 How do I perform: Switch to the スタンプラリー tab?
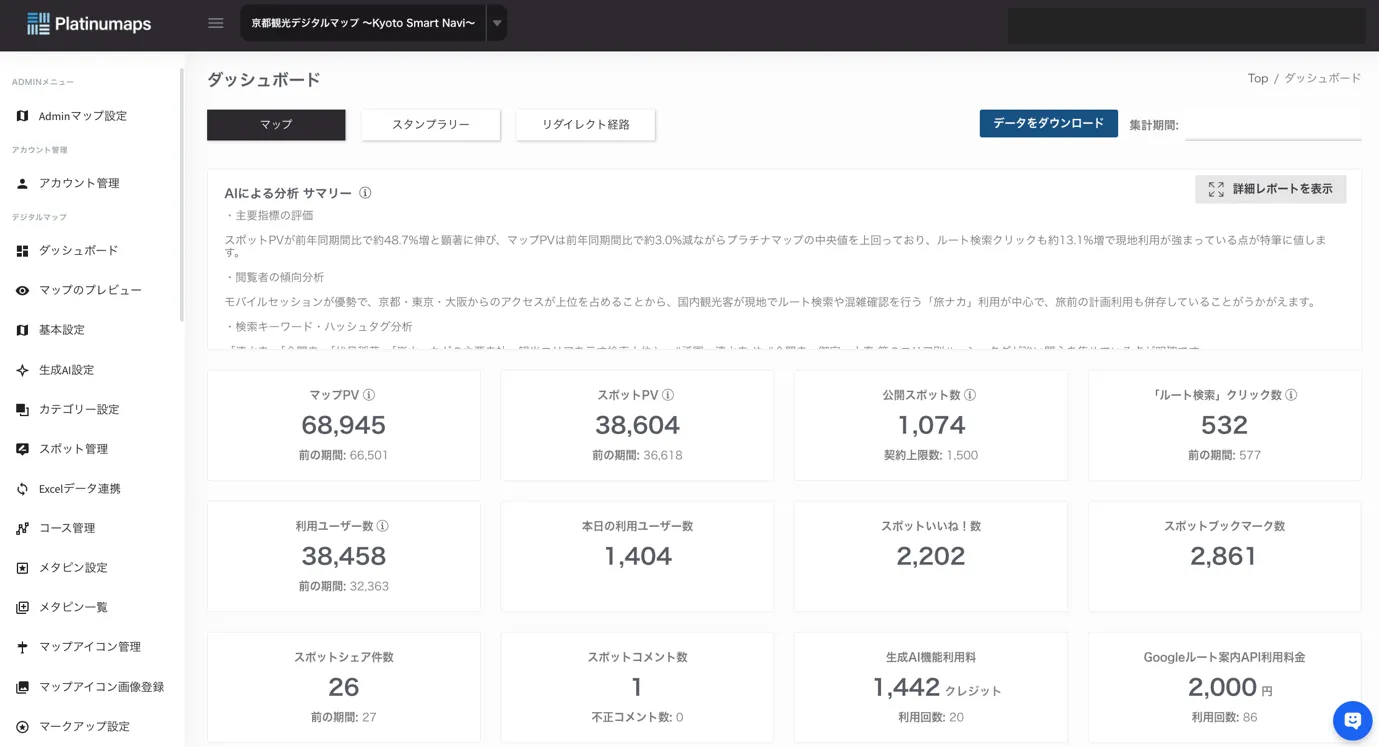click(x=431, y=125)
